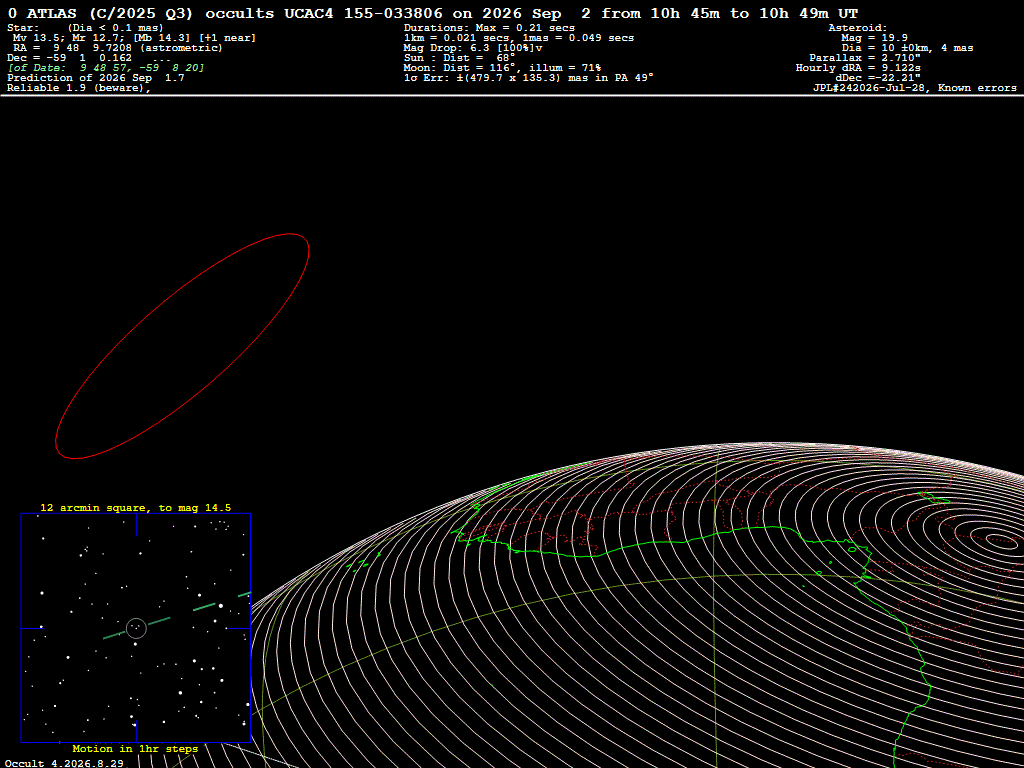Click the green 'of Date' coordinates text
1024x768 pixels.
click(106, 68)
